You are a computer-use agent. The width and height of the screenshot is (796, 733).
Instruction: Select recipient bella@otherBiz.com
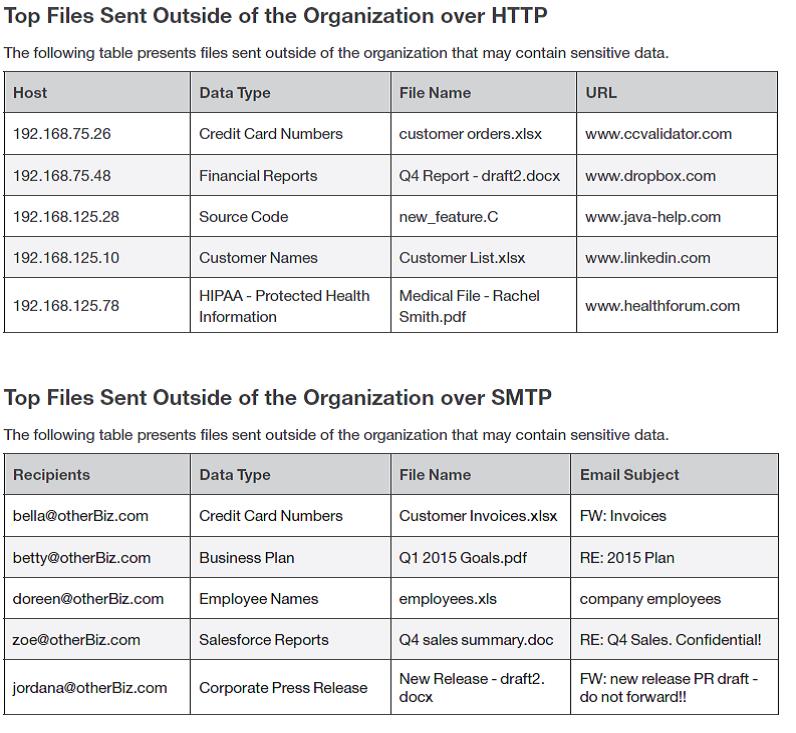point(80,516)
